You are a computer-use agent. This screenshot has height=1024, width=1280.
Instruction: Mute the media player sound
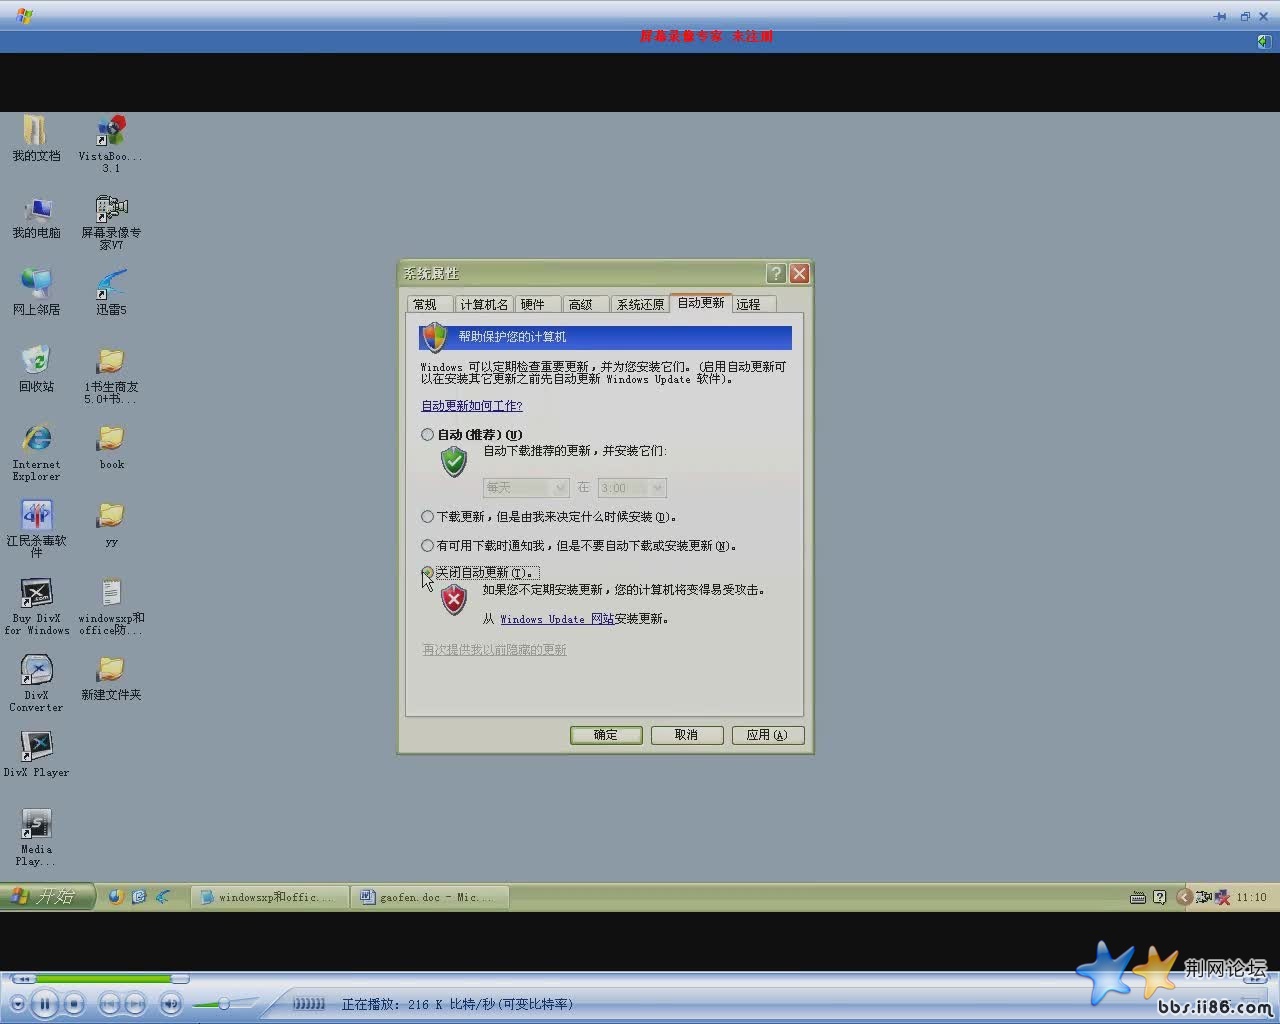click(171, 1003)
